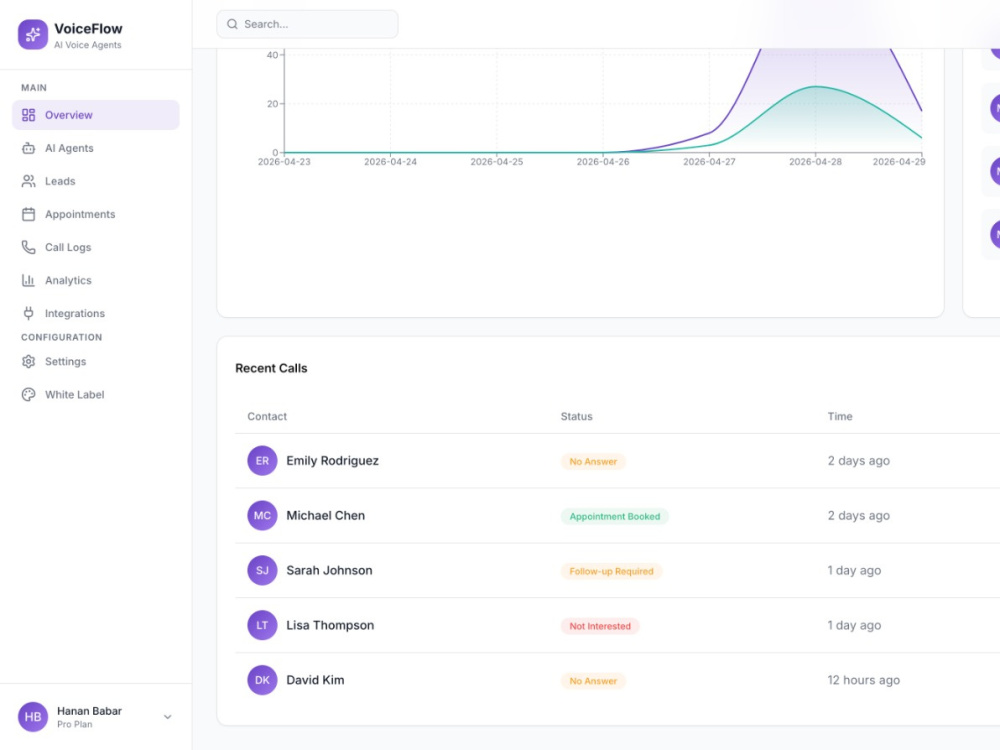Screen dimensions: 1000x750
Task: Click the Lisa Thompson contact name
Action: point(330,625)
